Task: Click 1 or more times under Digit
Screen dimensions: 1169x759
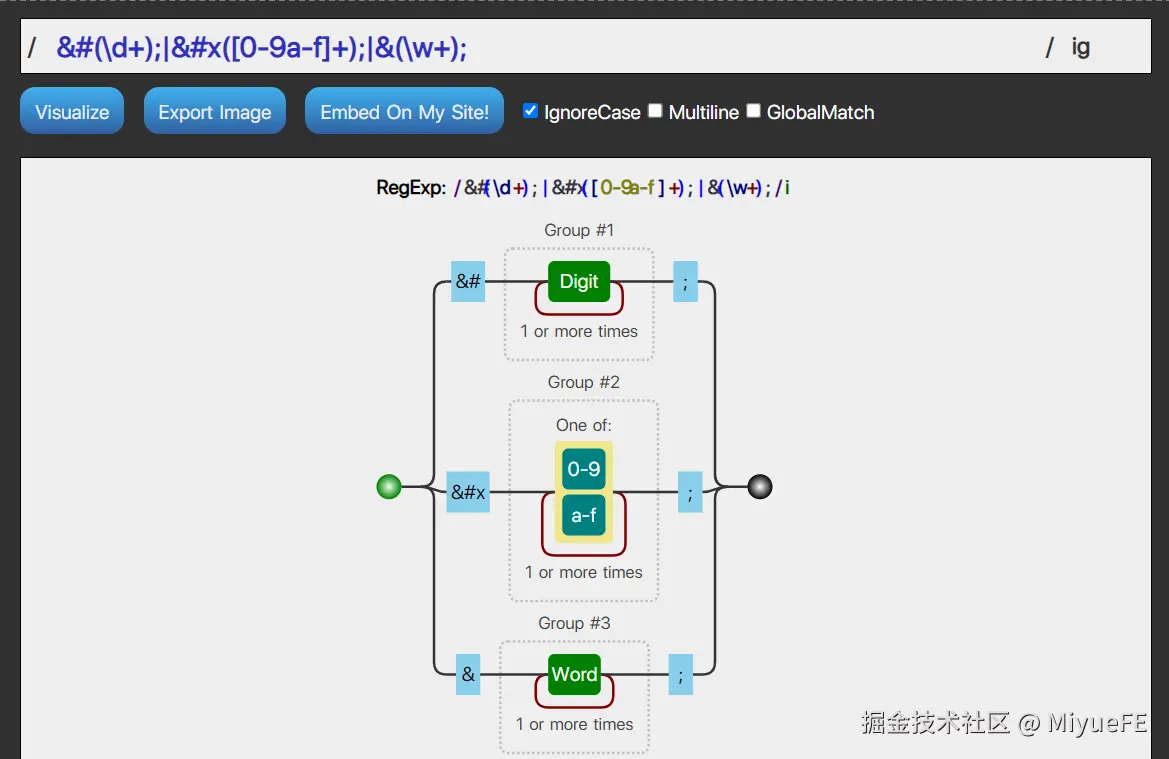Action: tap(579, 331)
